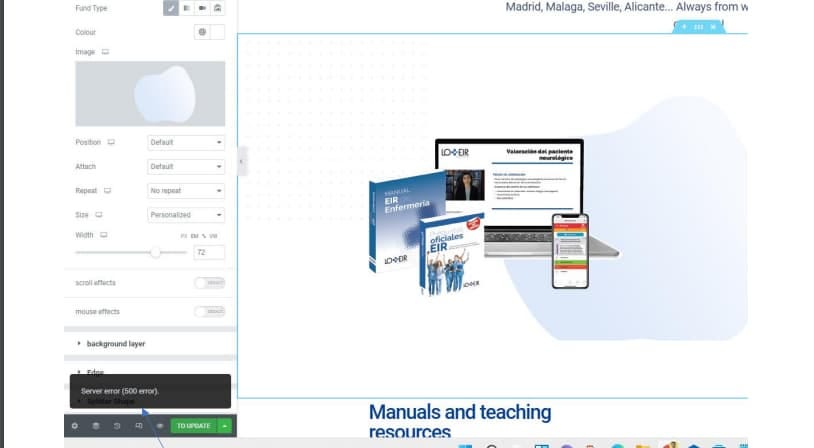This screenshot has height=448, width=814.
Task: Choose the background image thumbnail
Action: point(150,94)
